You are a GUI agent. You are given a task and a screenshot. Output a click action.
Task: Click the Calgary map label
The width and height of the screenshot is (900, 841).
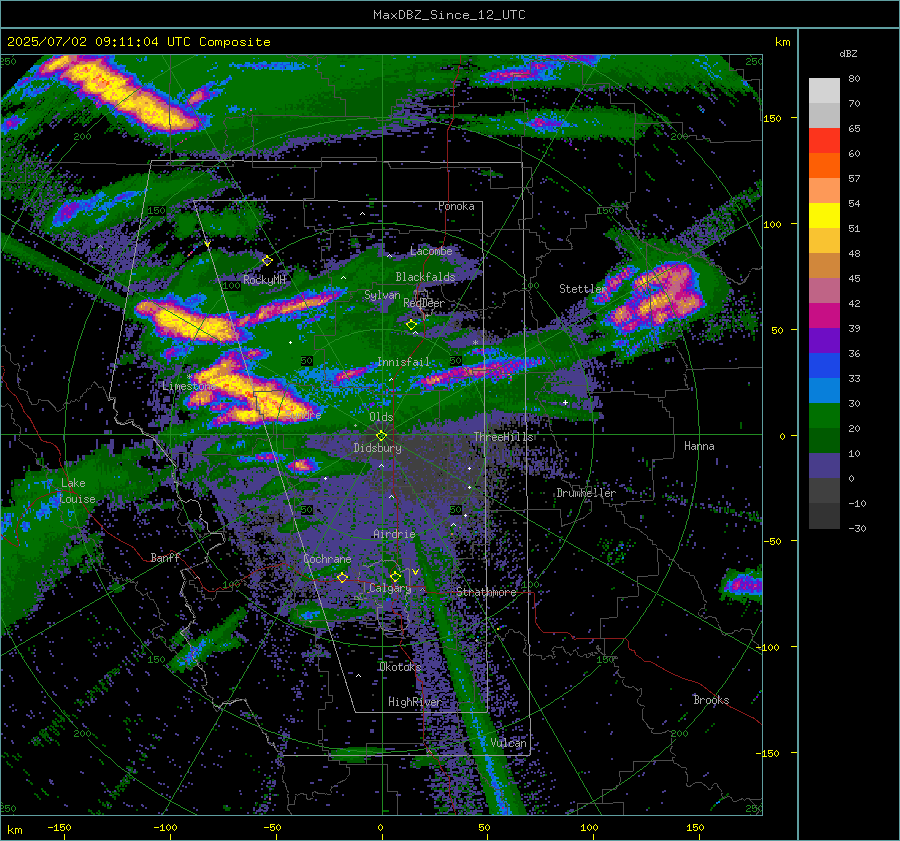click(x=390, y=588)
